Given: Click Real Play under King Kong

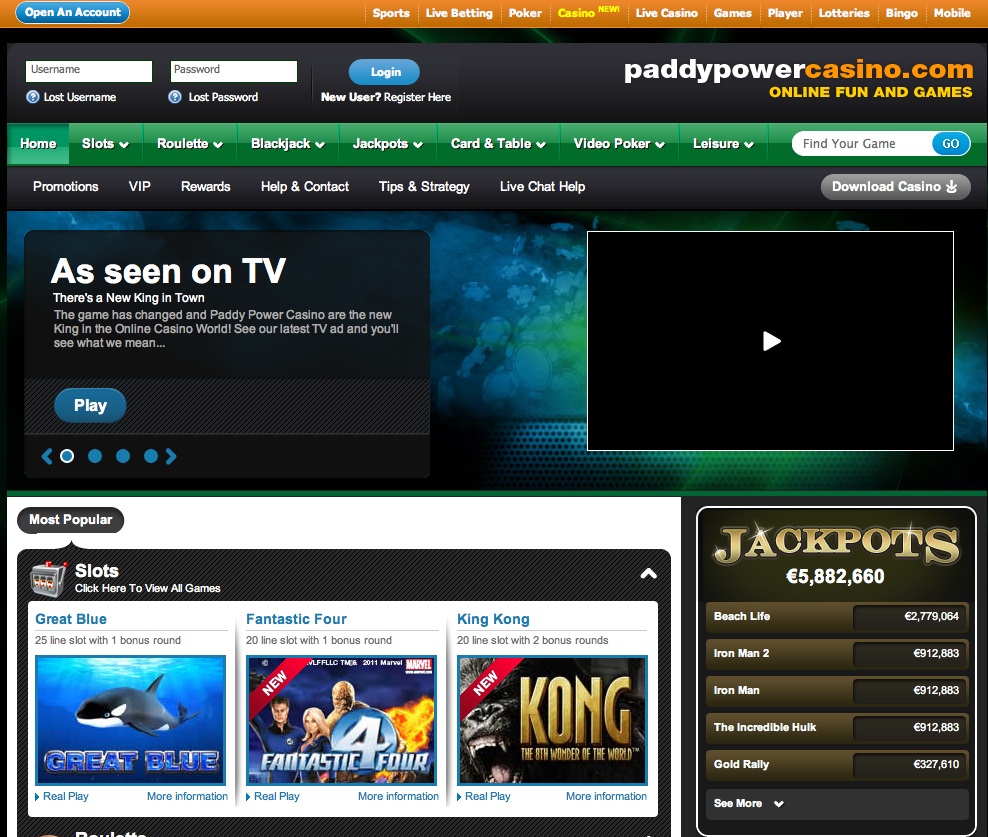Looking at the screenshot, I should (488, 796).
